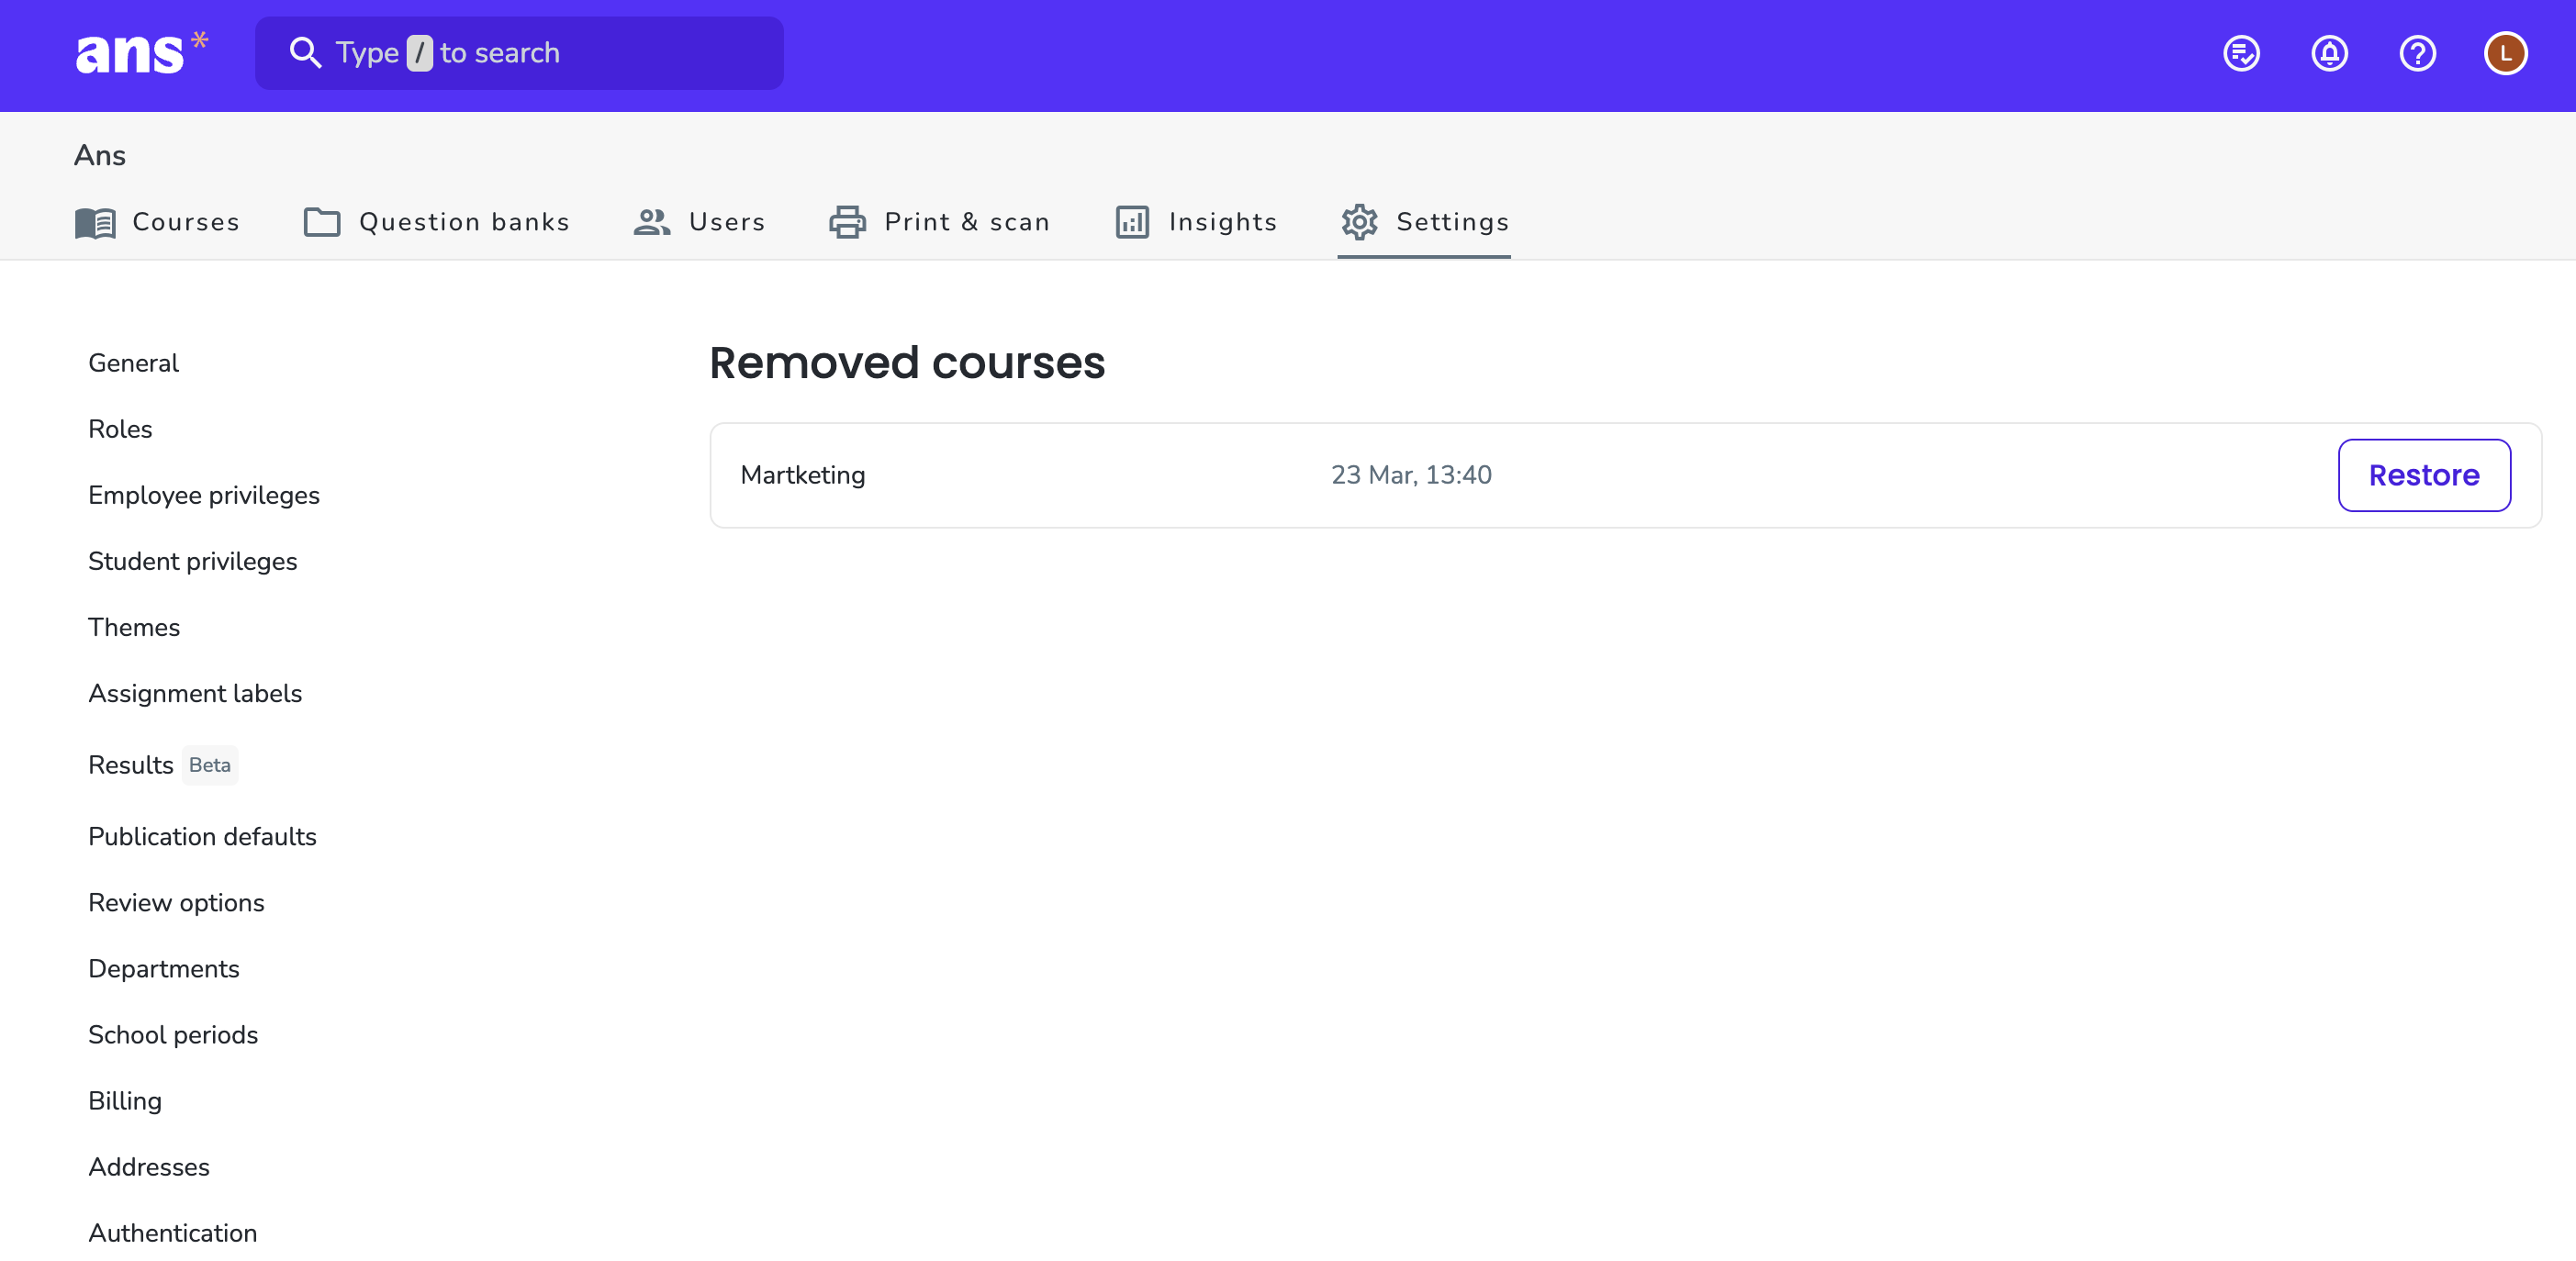
Task: Click the search magnifier icon
Action: click(305, 53)
